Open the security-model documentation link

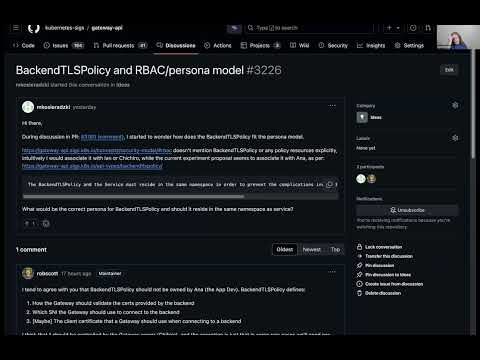(97, 150)
